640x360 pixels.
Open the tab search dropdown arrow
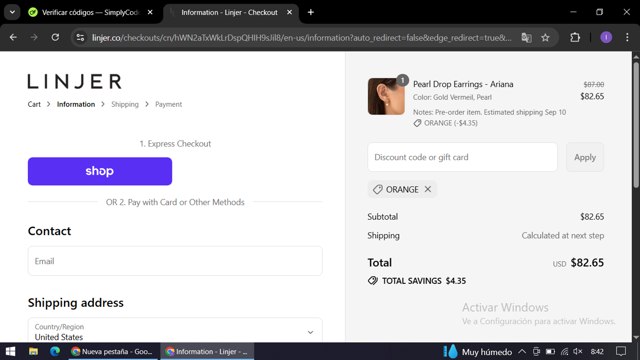pyautogui.click(x=12, y=12)
